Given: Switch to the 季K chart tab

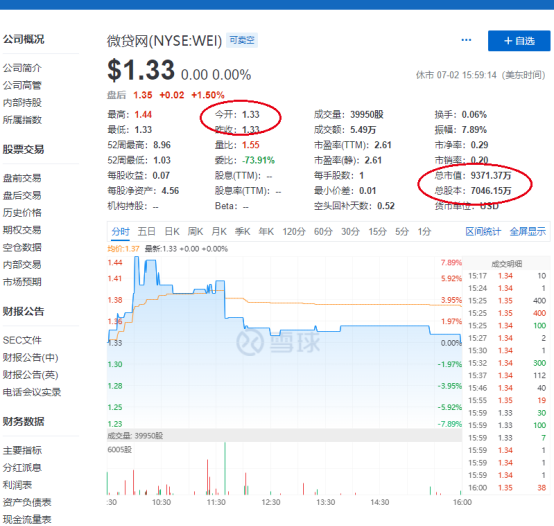Looking at the screenshot, I should [x=243, y=232].
